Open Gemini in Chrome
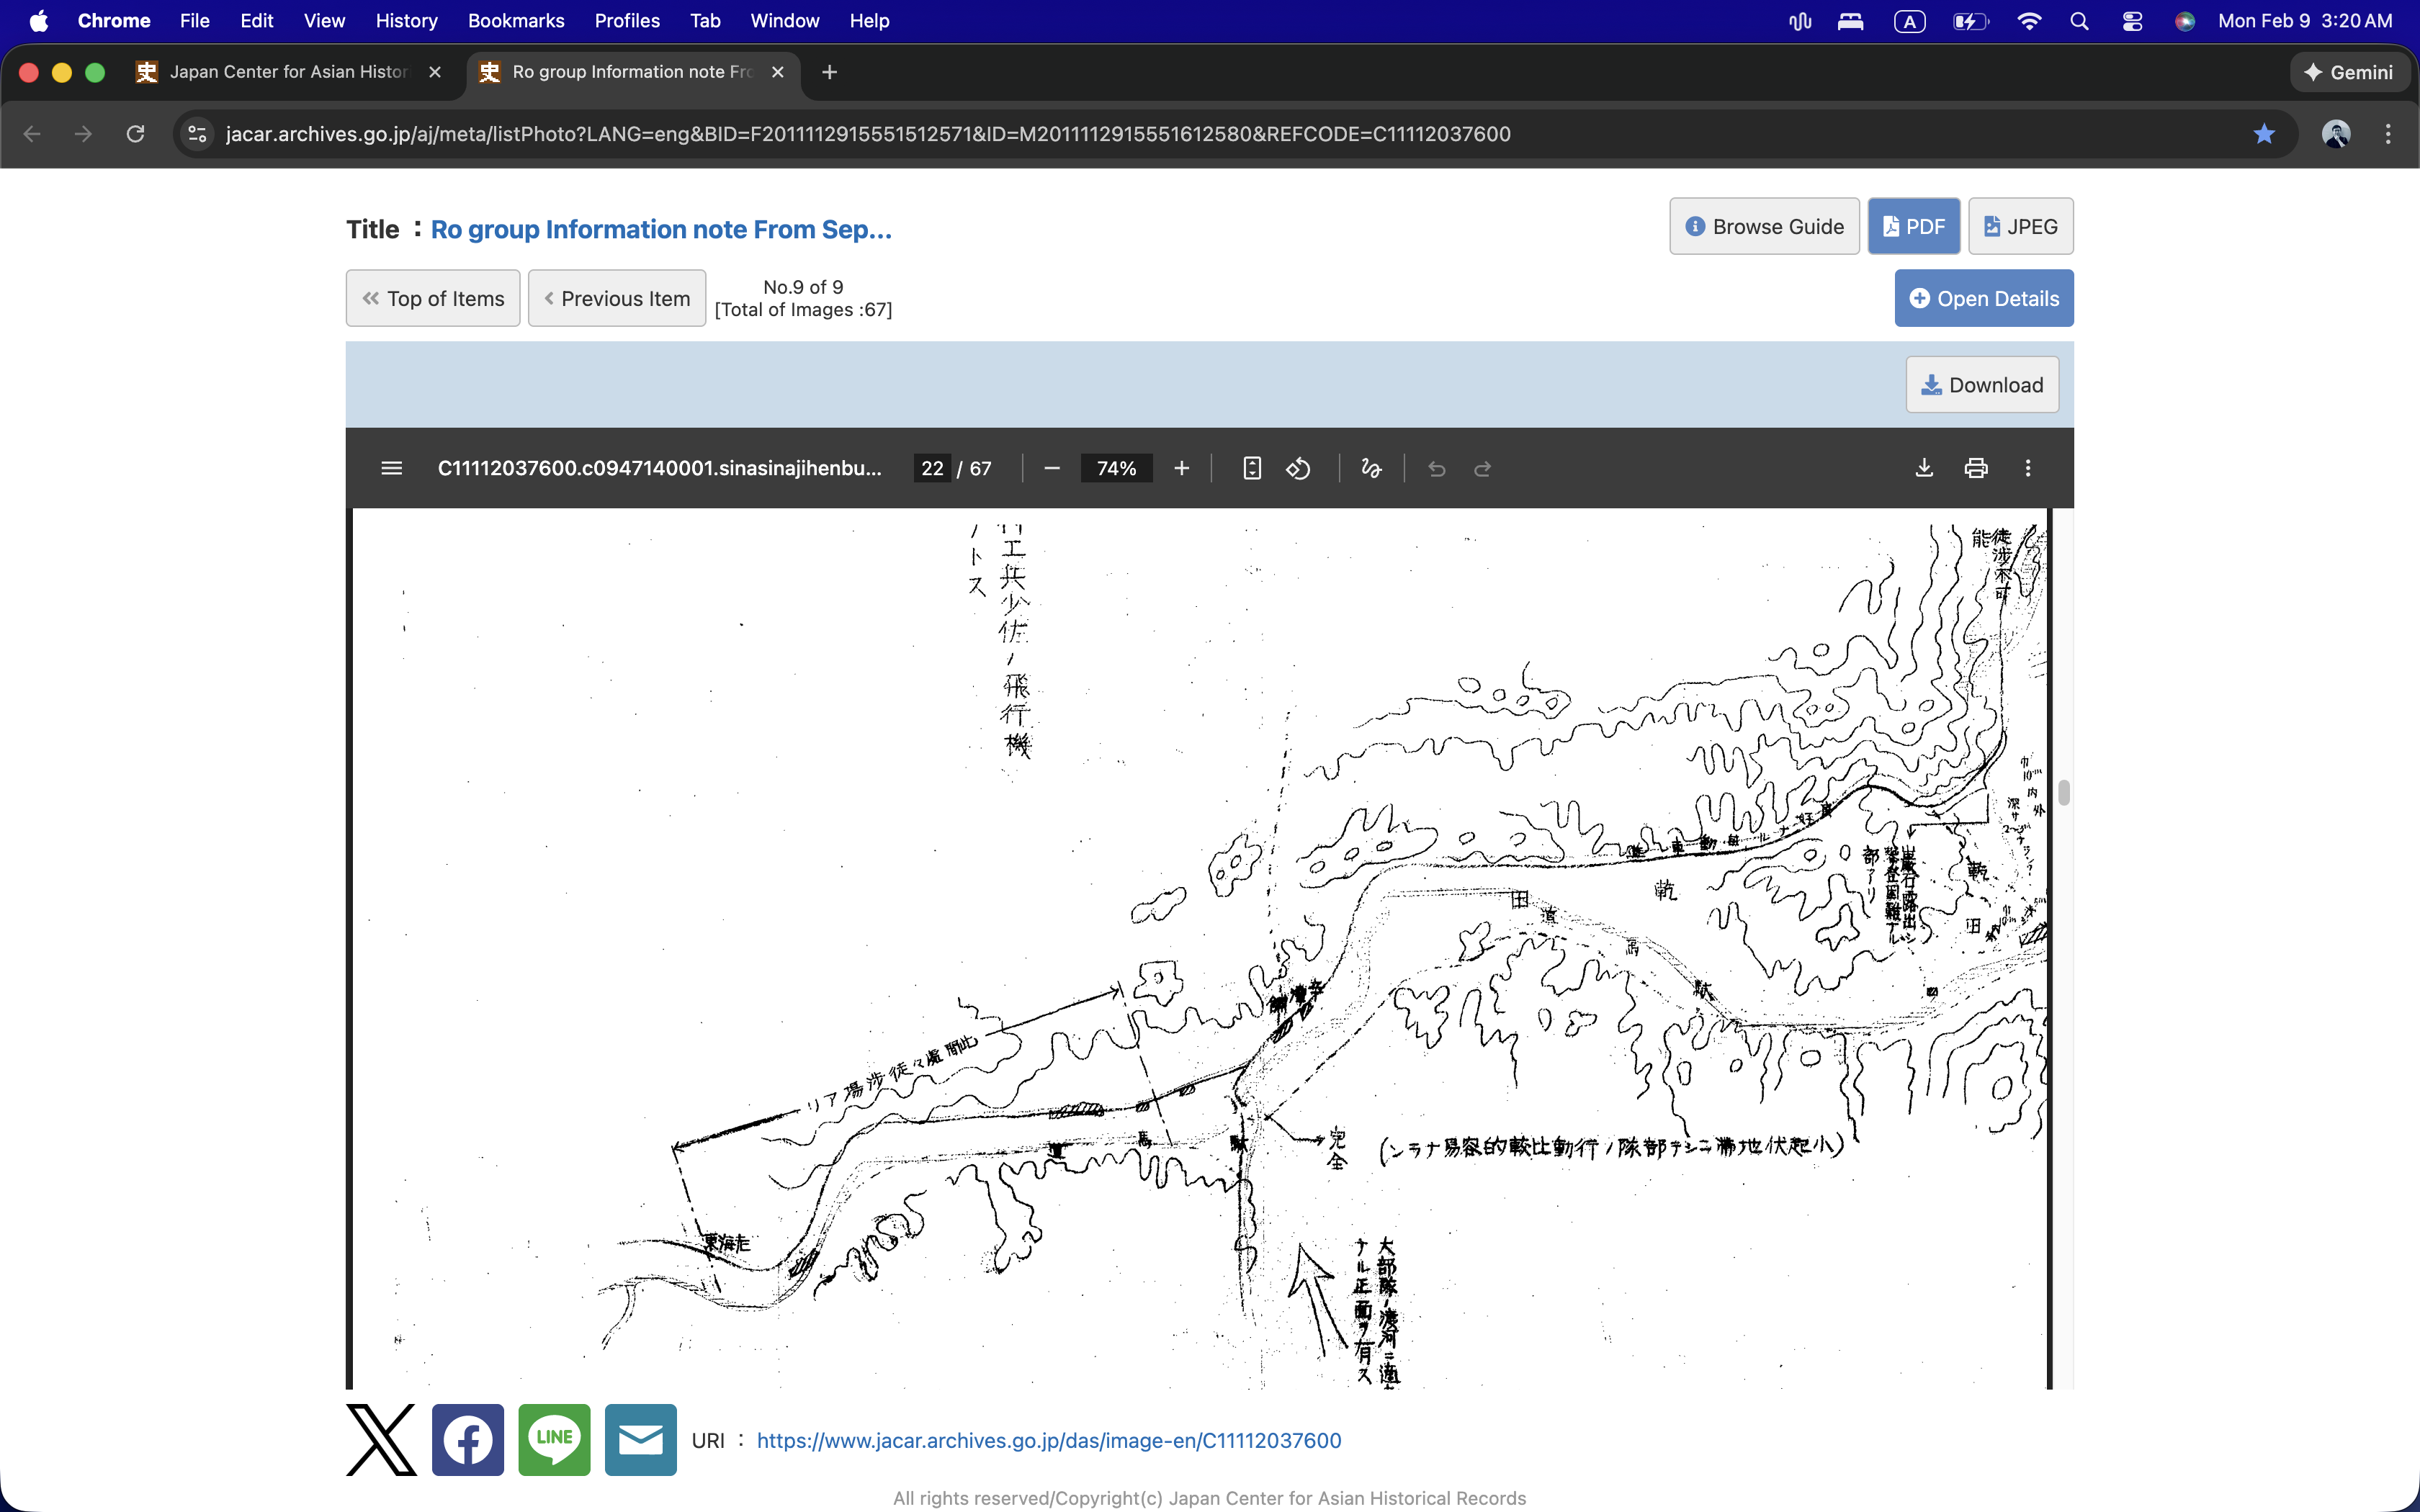The width and height of the screenshot is (2420, 1512). (2349, 72)
